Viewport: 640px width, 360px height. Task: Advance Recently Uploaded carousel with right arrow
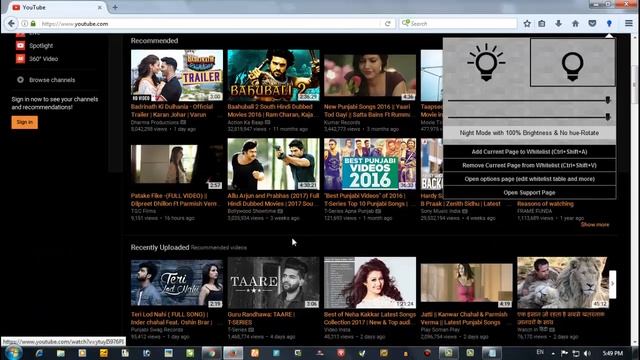612,284
